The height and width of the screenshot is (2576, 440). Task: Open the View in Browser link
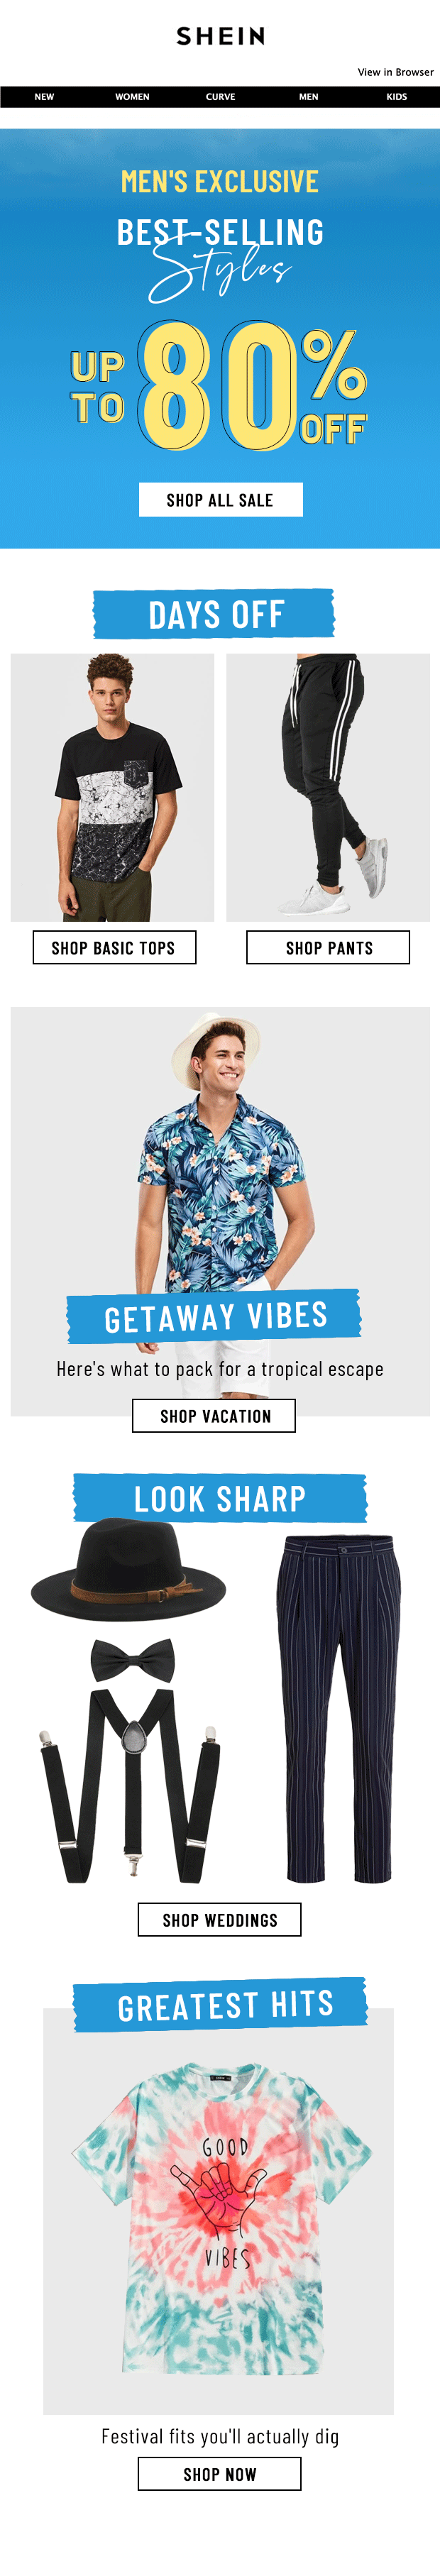coord(395,72)
